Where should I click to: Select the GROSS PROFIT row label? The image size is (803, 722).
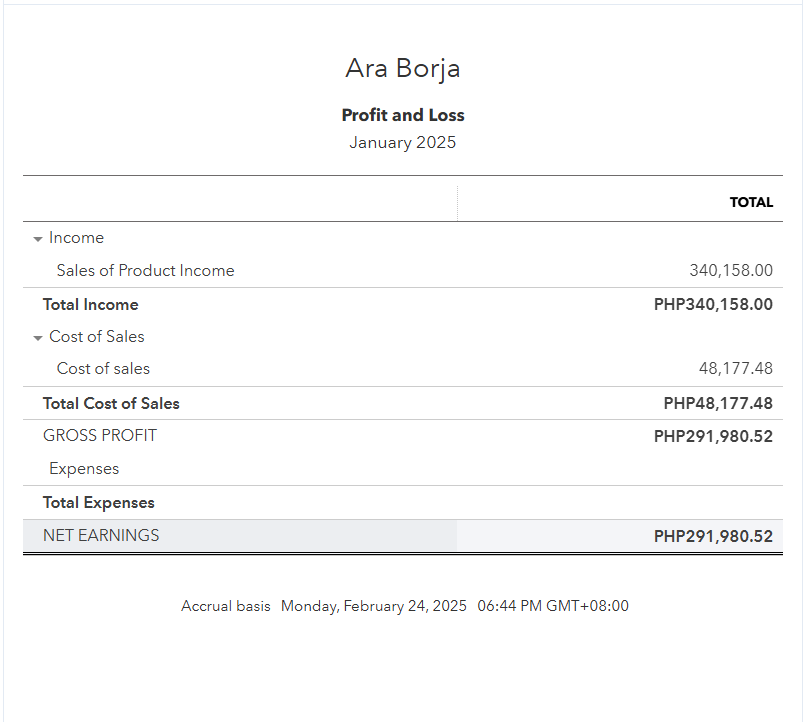coord(100,436)
